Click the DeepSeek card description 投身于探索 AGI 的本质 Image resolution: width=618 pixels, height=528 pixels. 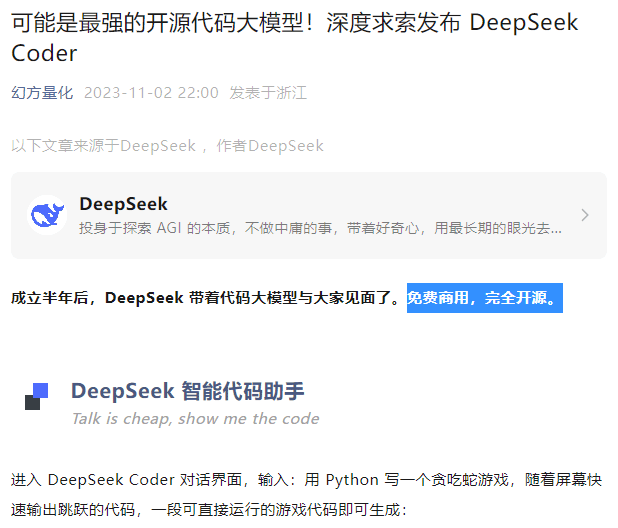click(x=320, y=228)
